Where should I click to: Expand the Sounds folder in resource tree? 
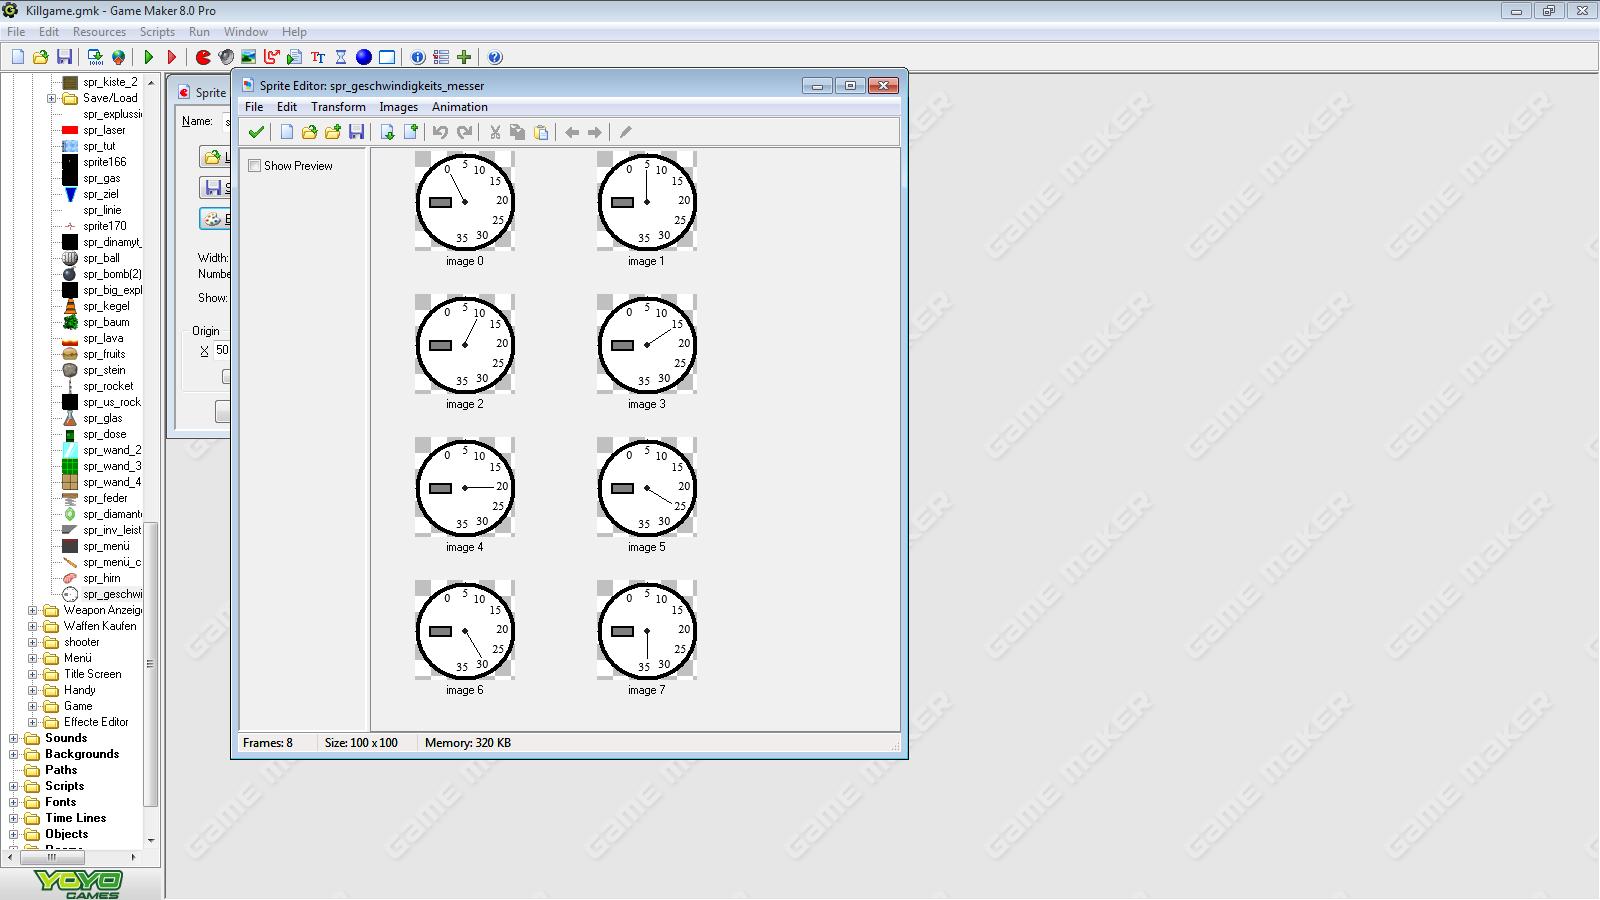click(x=14, y=738)
